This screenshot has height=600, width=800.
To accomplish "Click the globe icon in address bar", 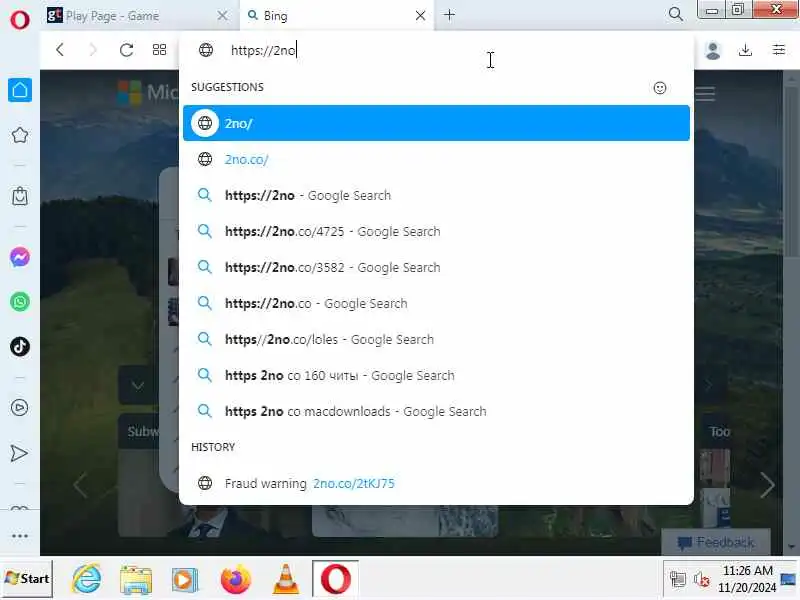I will point(206,50).
